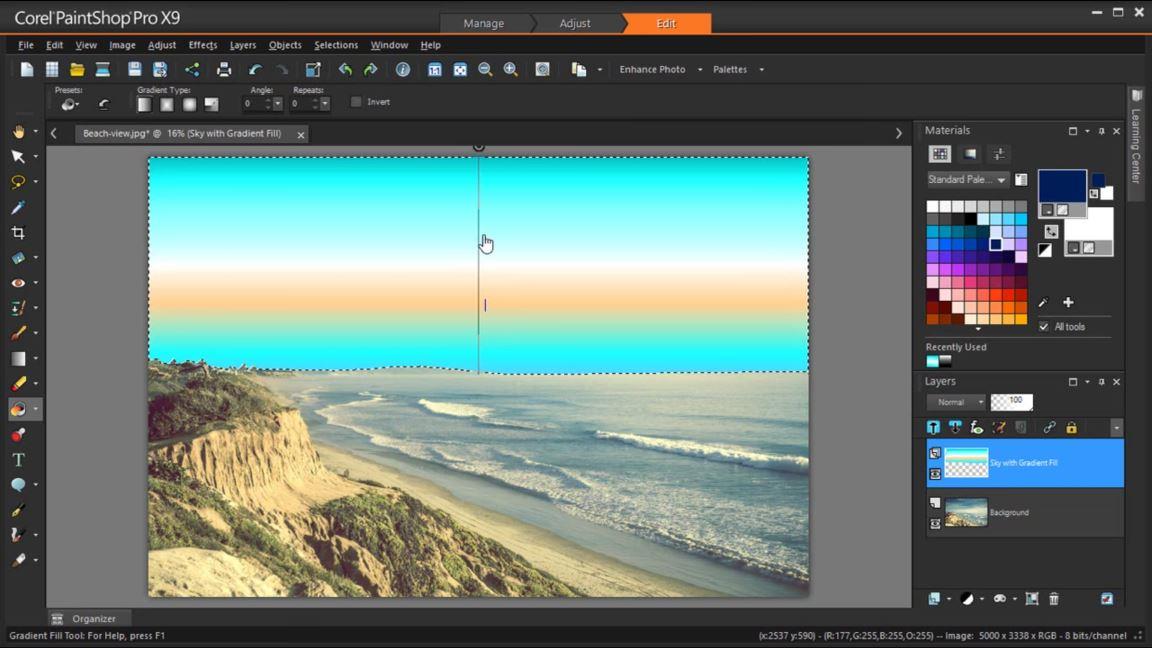Switch to the Adjust tab
Viewport: 1152px width, 648px height.
(575, 24)
